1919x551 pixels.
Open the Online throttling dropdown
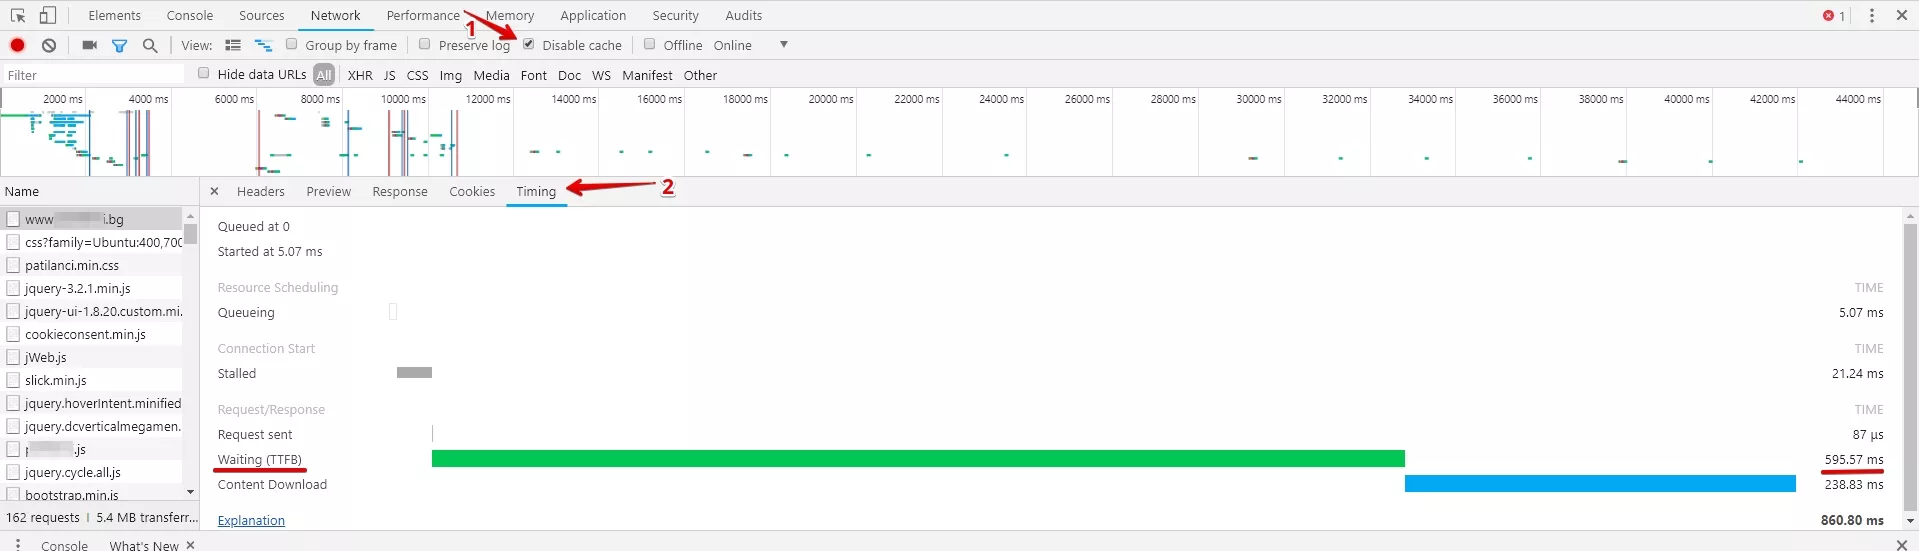point(751,45)
